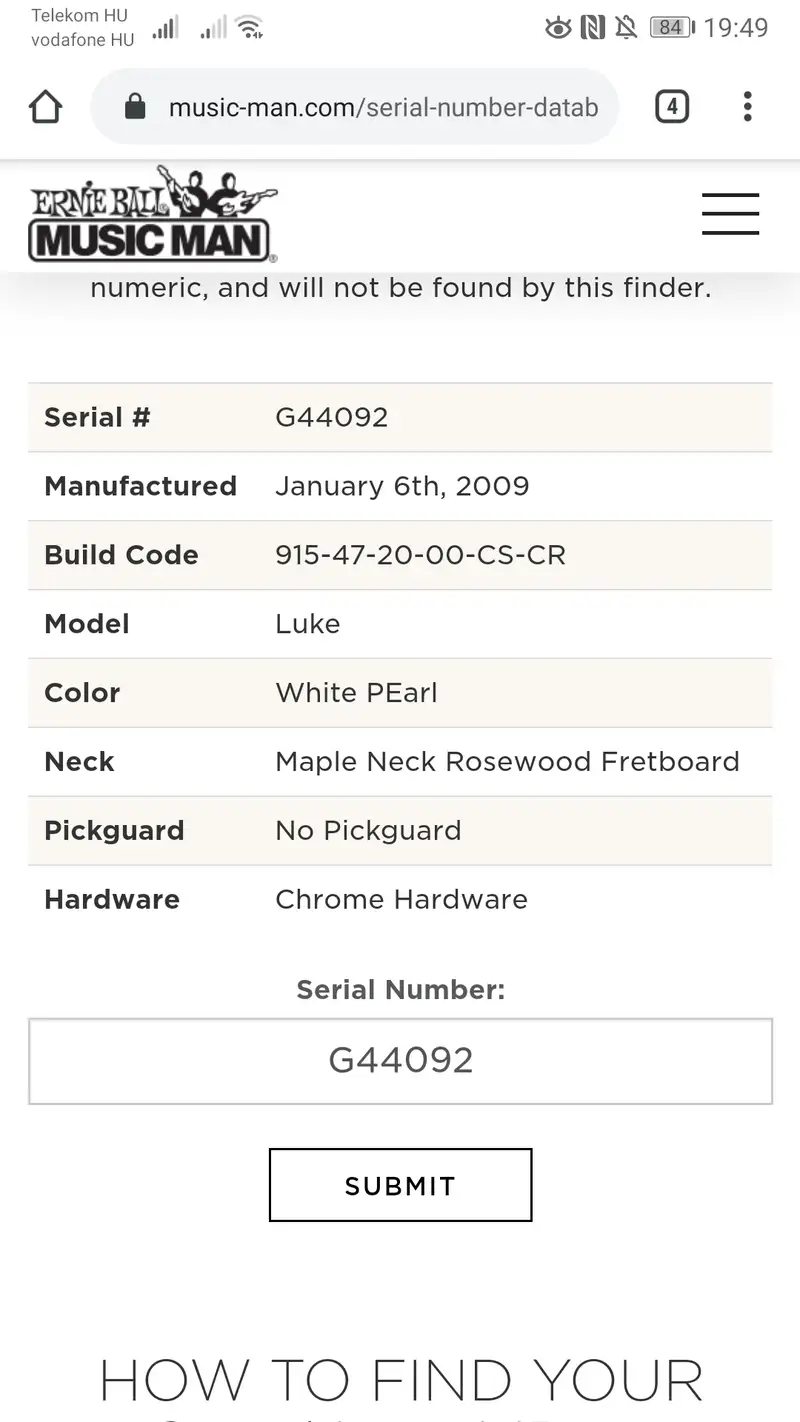Open Chrome's three-dot overflow menu
Viewport: 800px width, 1422px height.
click(x=747, y=107)
